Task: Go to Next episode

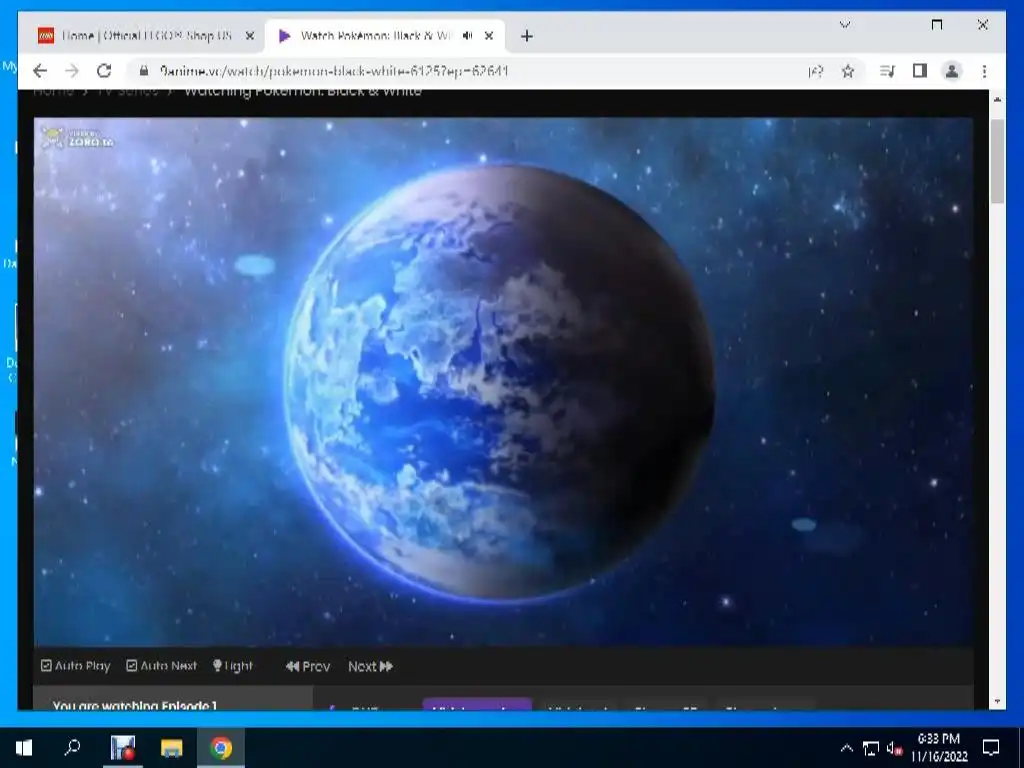Action: pyautogui.click(x=370, y=667)
